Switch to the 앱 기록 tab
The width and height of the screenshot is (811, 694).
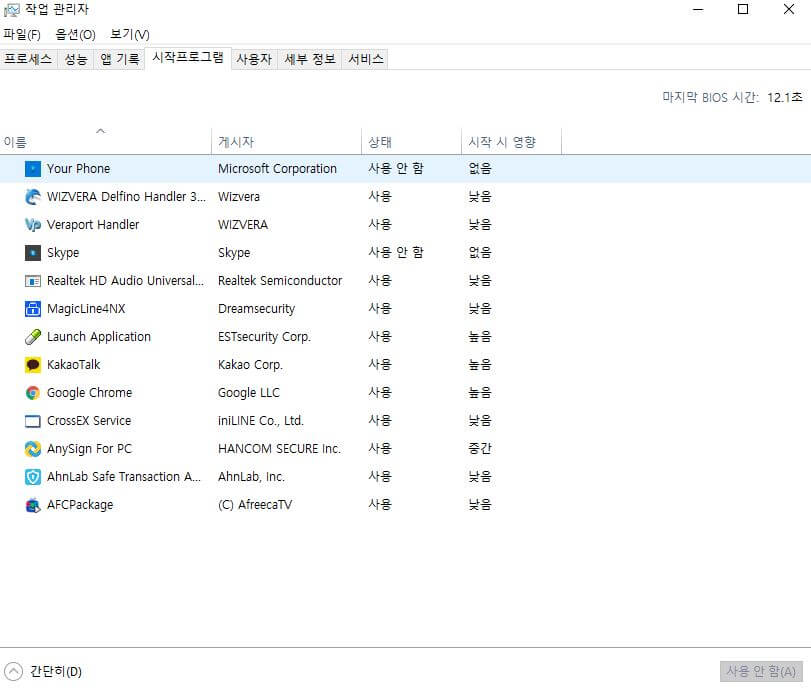[x=119, y=59]
